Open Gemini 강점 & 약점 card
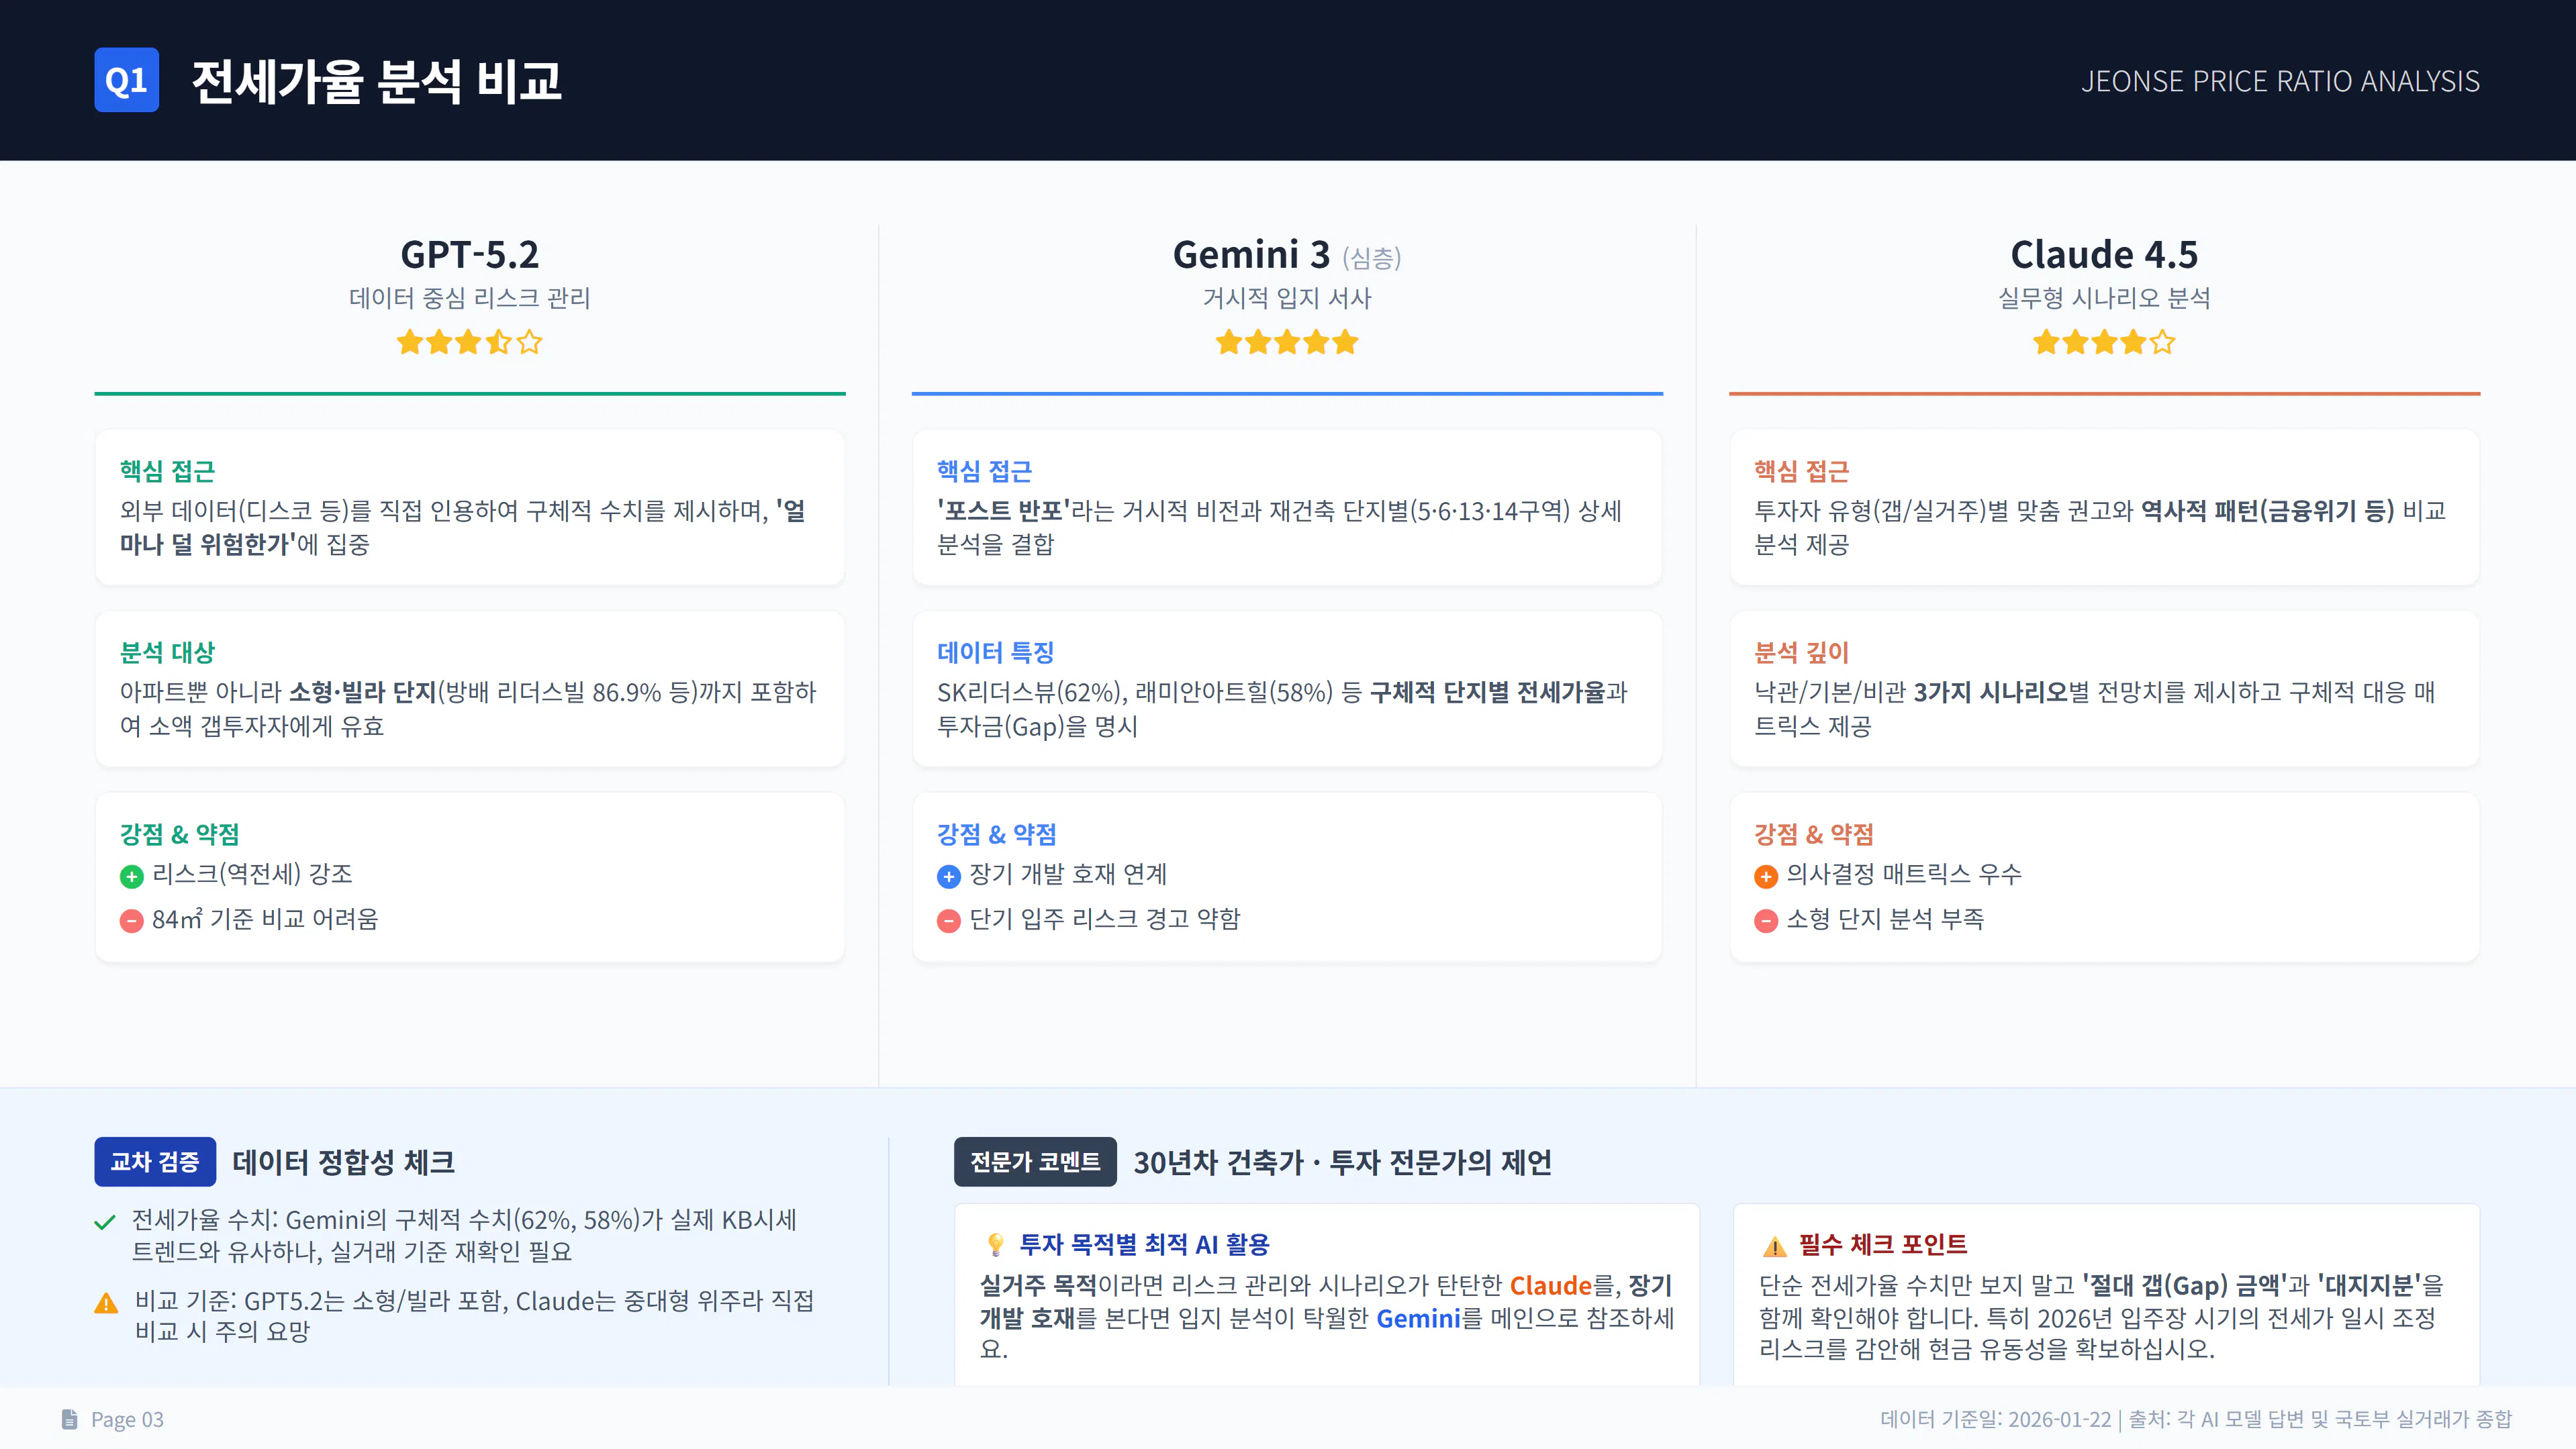The height and width of the screenshot is (1449, 2576). coord(1287,877)
